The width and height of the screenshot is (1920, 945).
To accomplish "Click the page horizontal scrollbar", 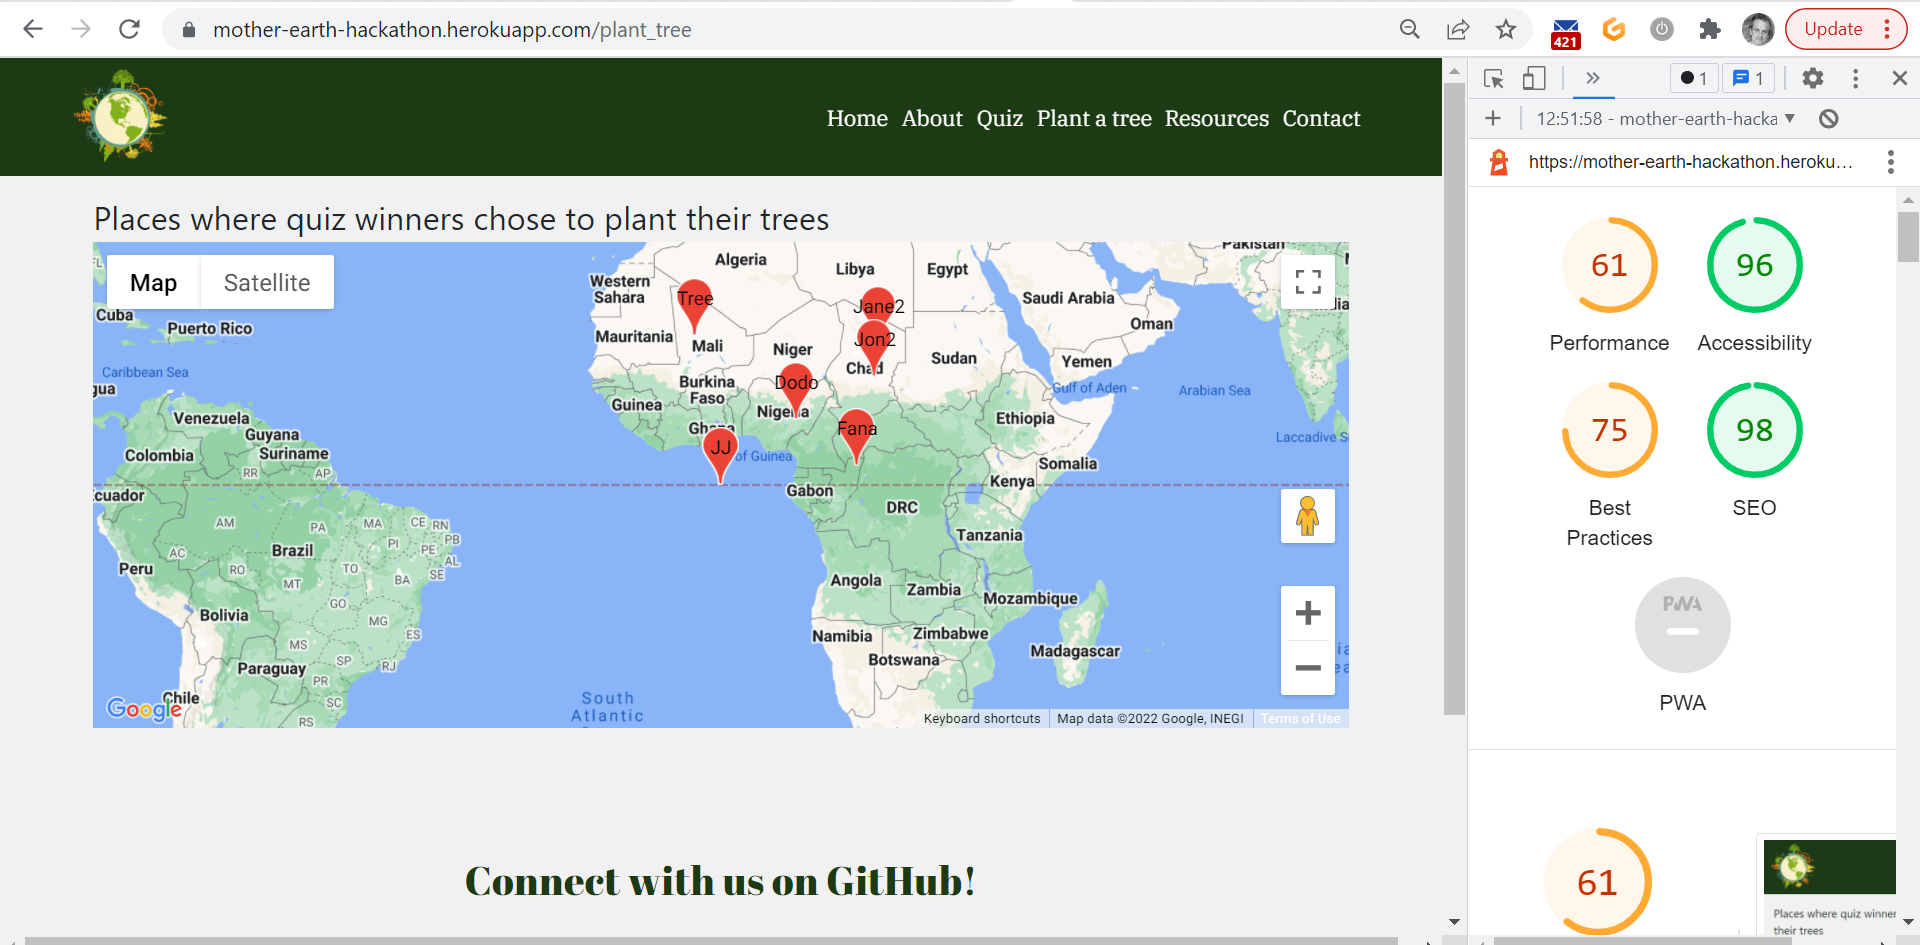I will (710, 940).
